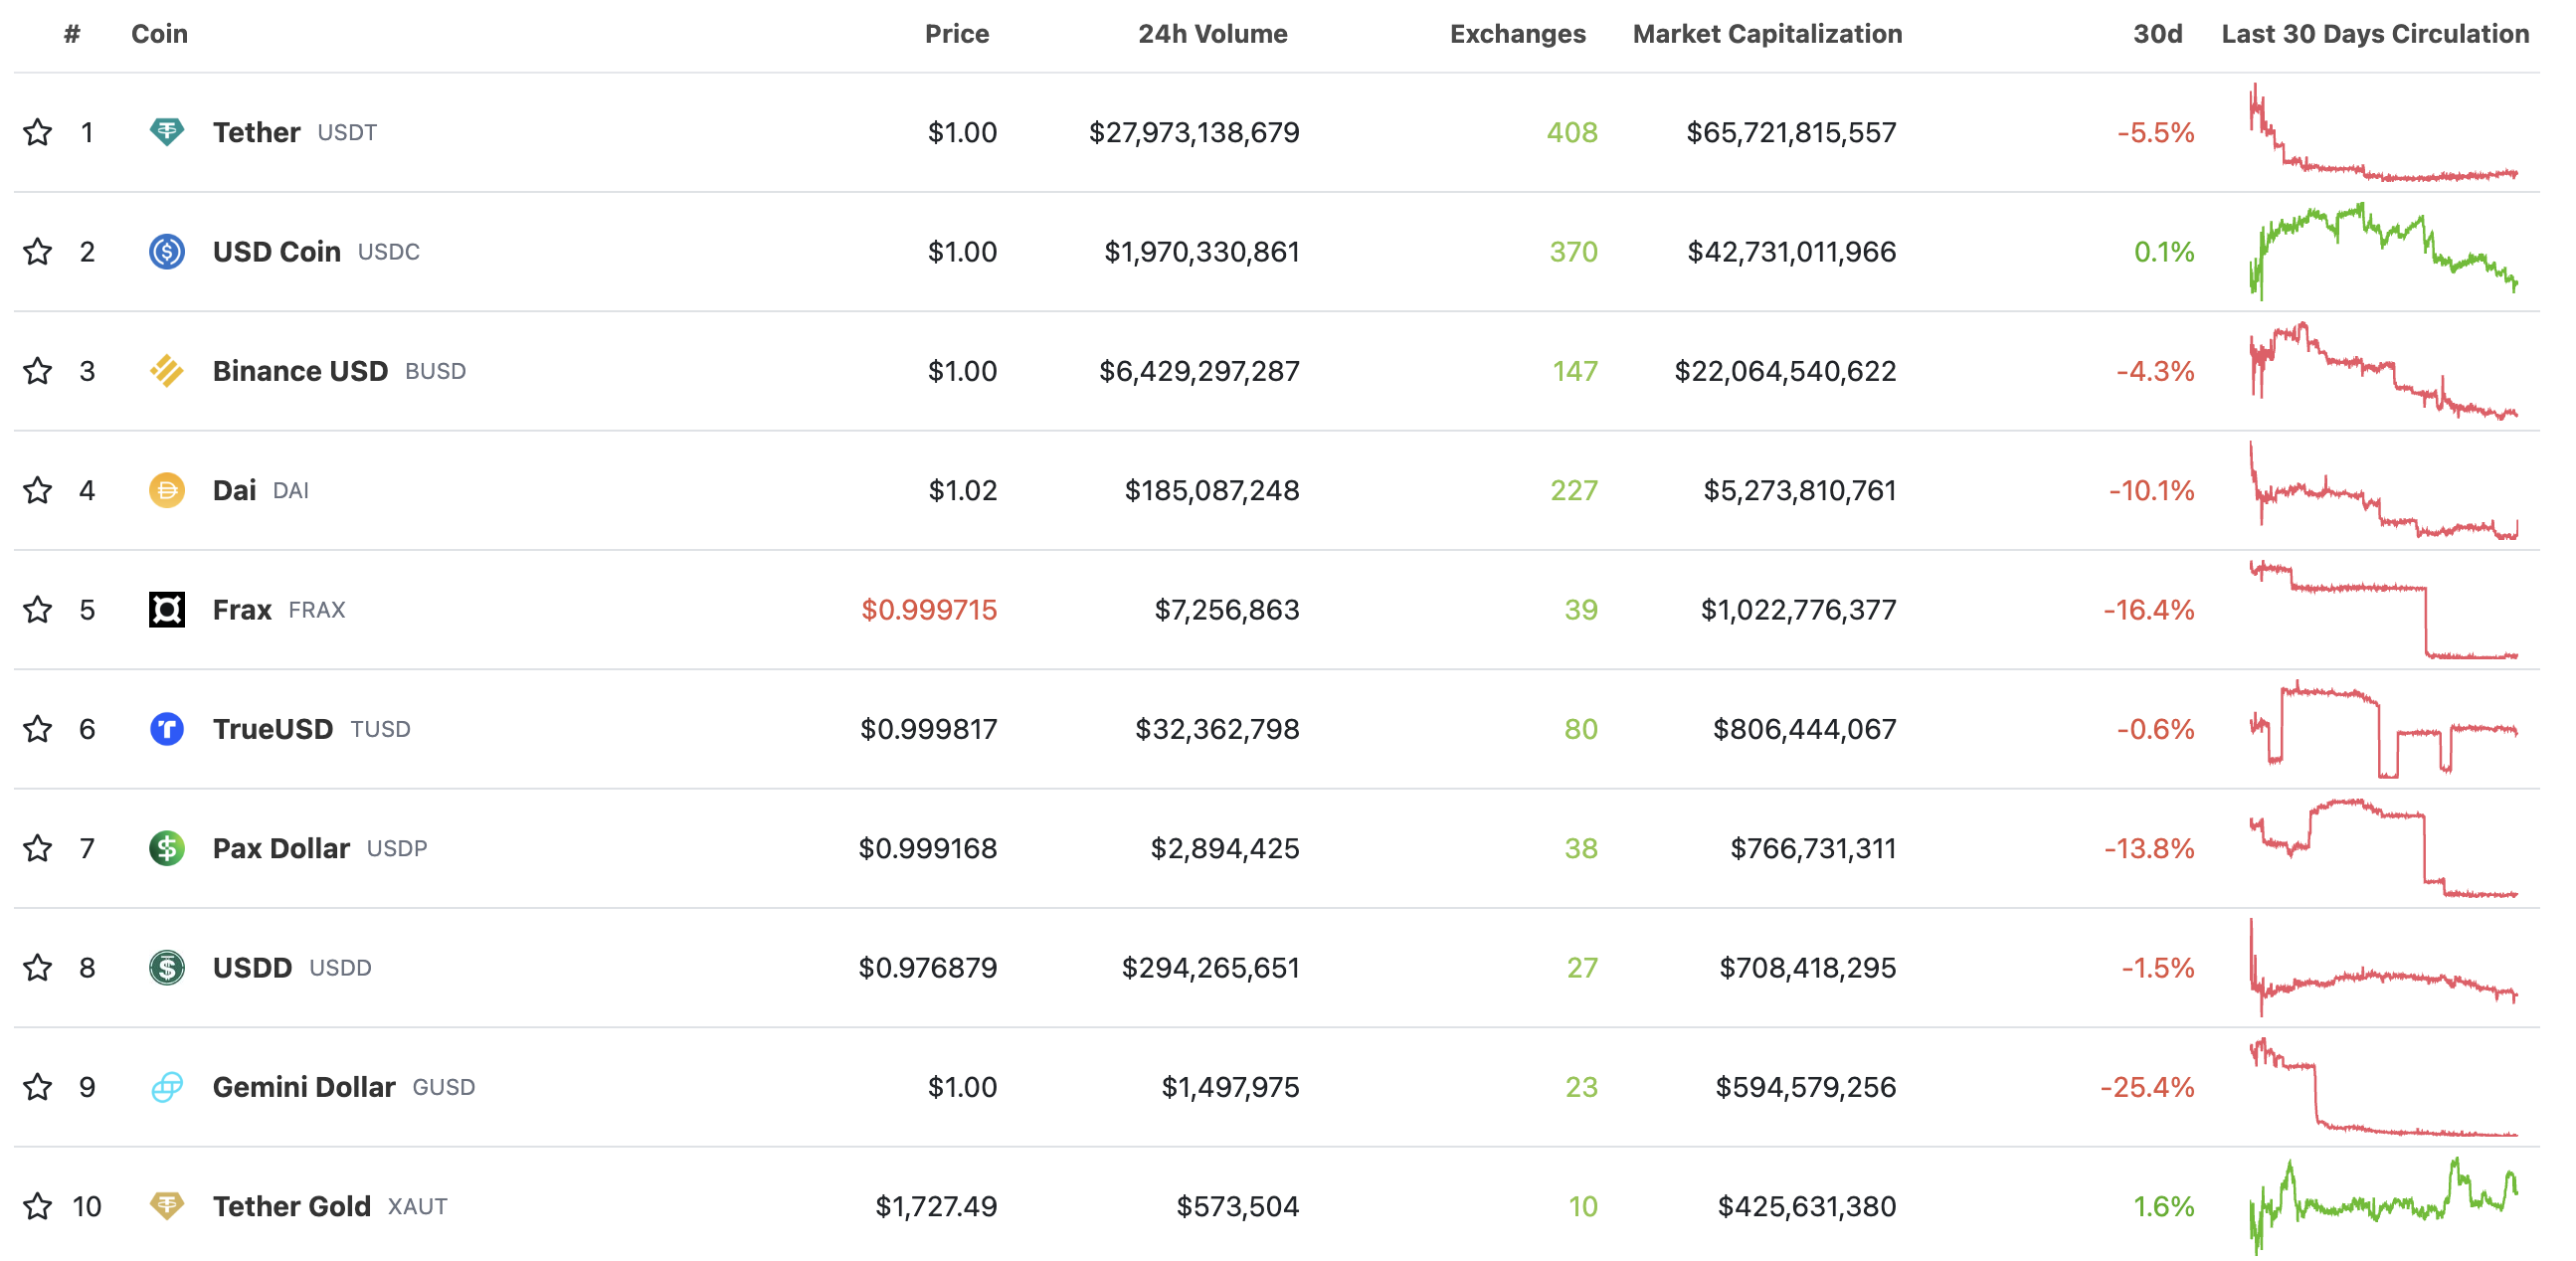Click the Dai coin logo icon

tap(167, 490)
